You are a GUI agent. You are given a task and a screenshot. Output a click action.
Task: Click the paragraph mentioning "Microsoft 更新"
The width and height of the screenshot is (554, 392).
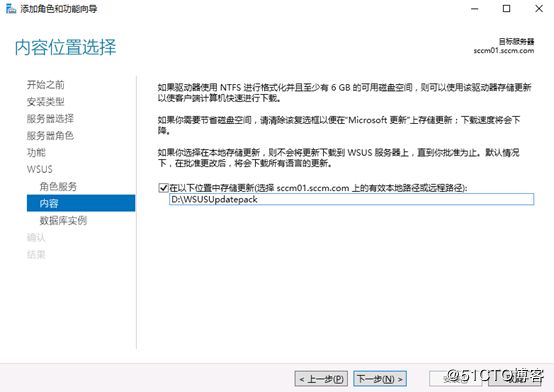[339, 125]
